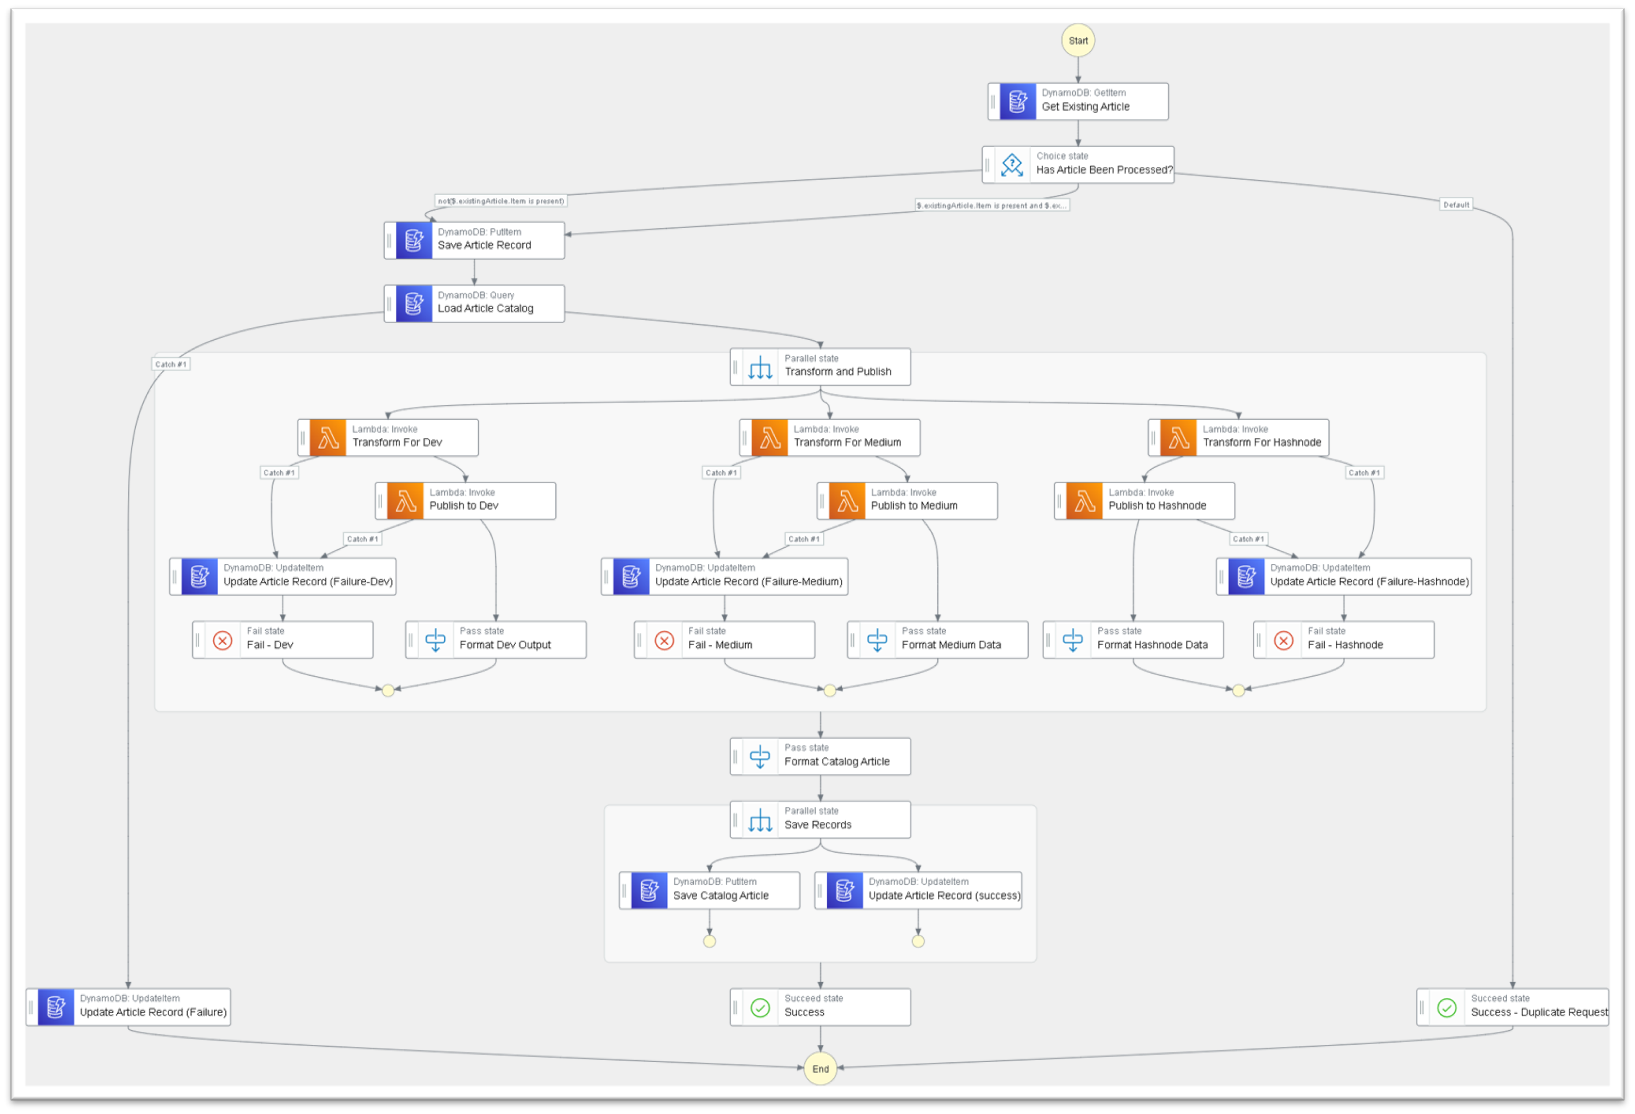The image size is (1635, 1114).
Task: Click the Lambda icon on Publish to Medium
Action: coord(846,501)
